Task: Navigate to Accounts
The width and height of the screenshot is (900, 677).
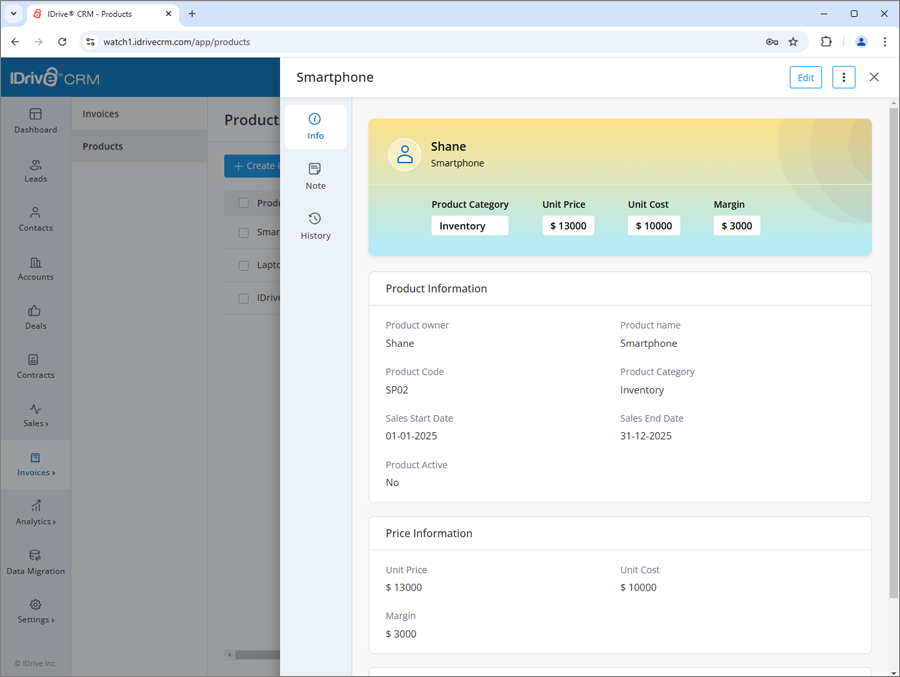Action: [x=35, y=268]
